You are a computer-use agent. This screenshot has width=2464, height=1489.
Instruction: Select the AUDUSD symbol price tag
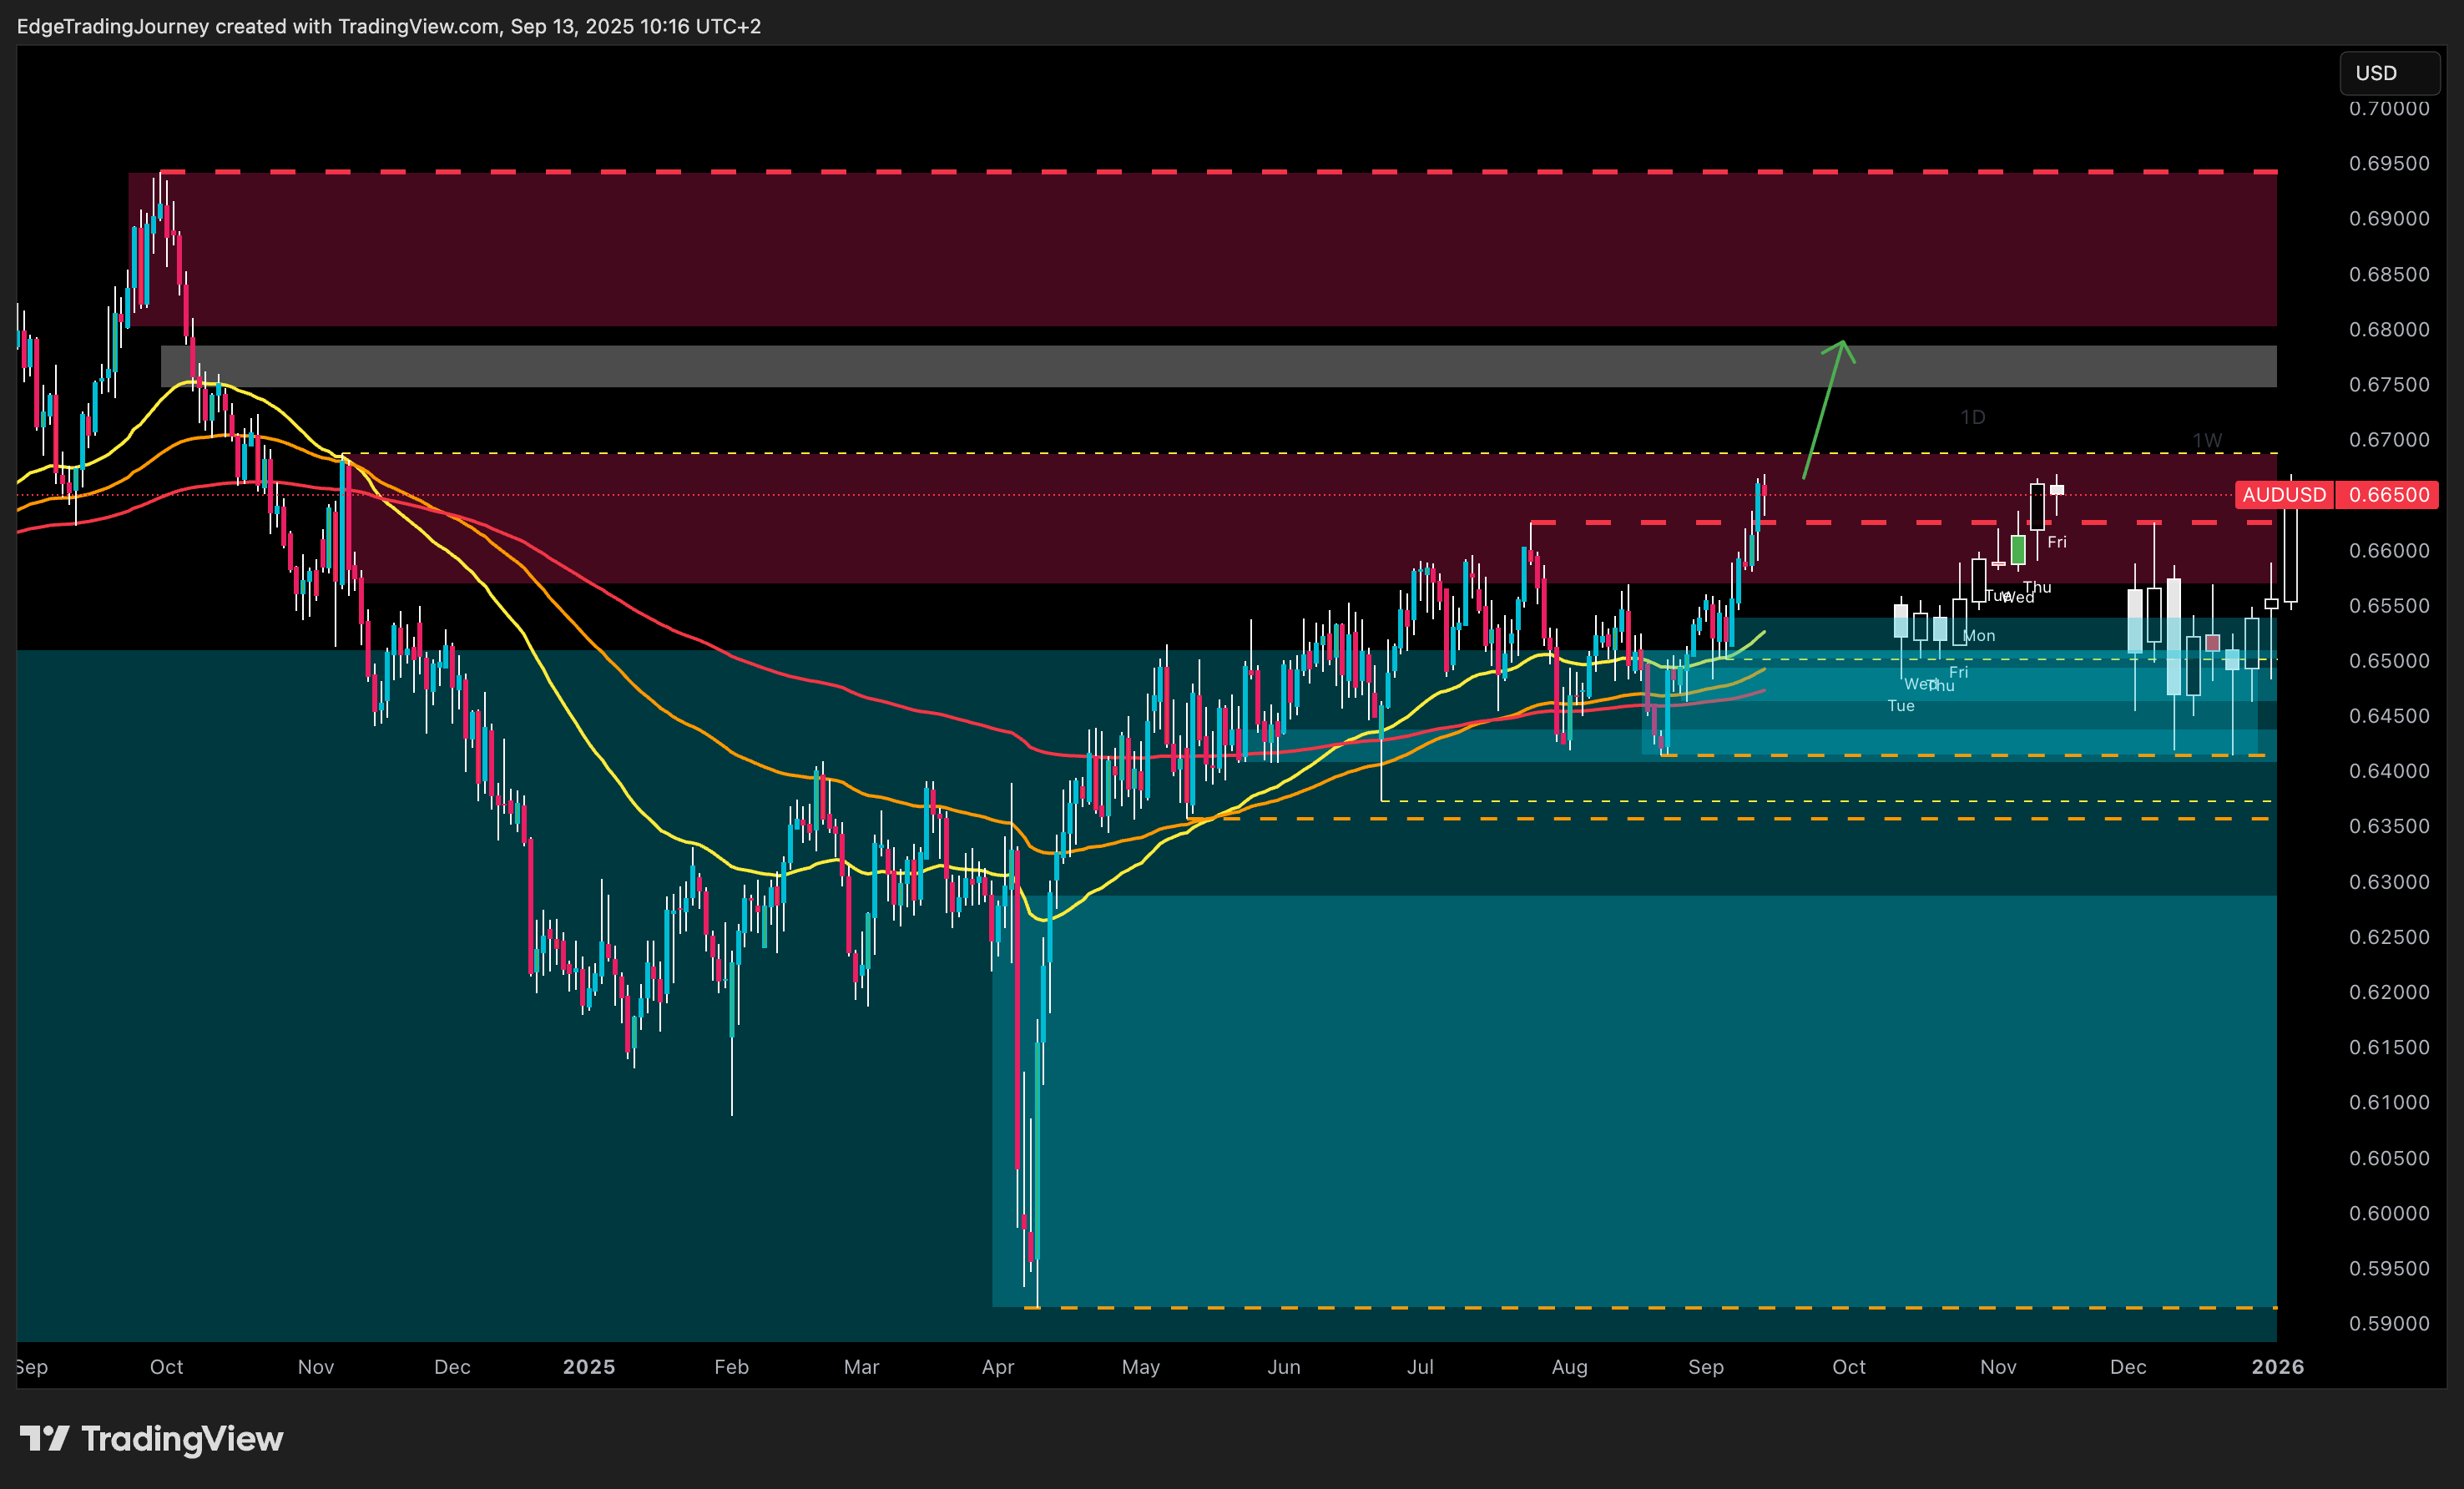(x=2283, y=495)
